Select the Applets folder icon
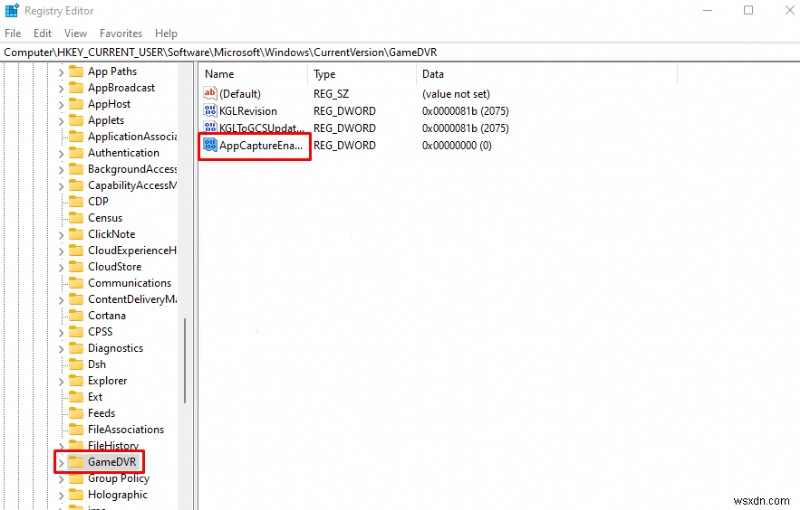The height and width of the screenshot is (510, 800). click(76, 120)
